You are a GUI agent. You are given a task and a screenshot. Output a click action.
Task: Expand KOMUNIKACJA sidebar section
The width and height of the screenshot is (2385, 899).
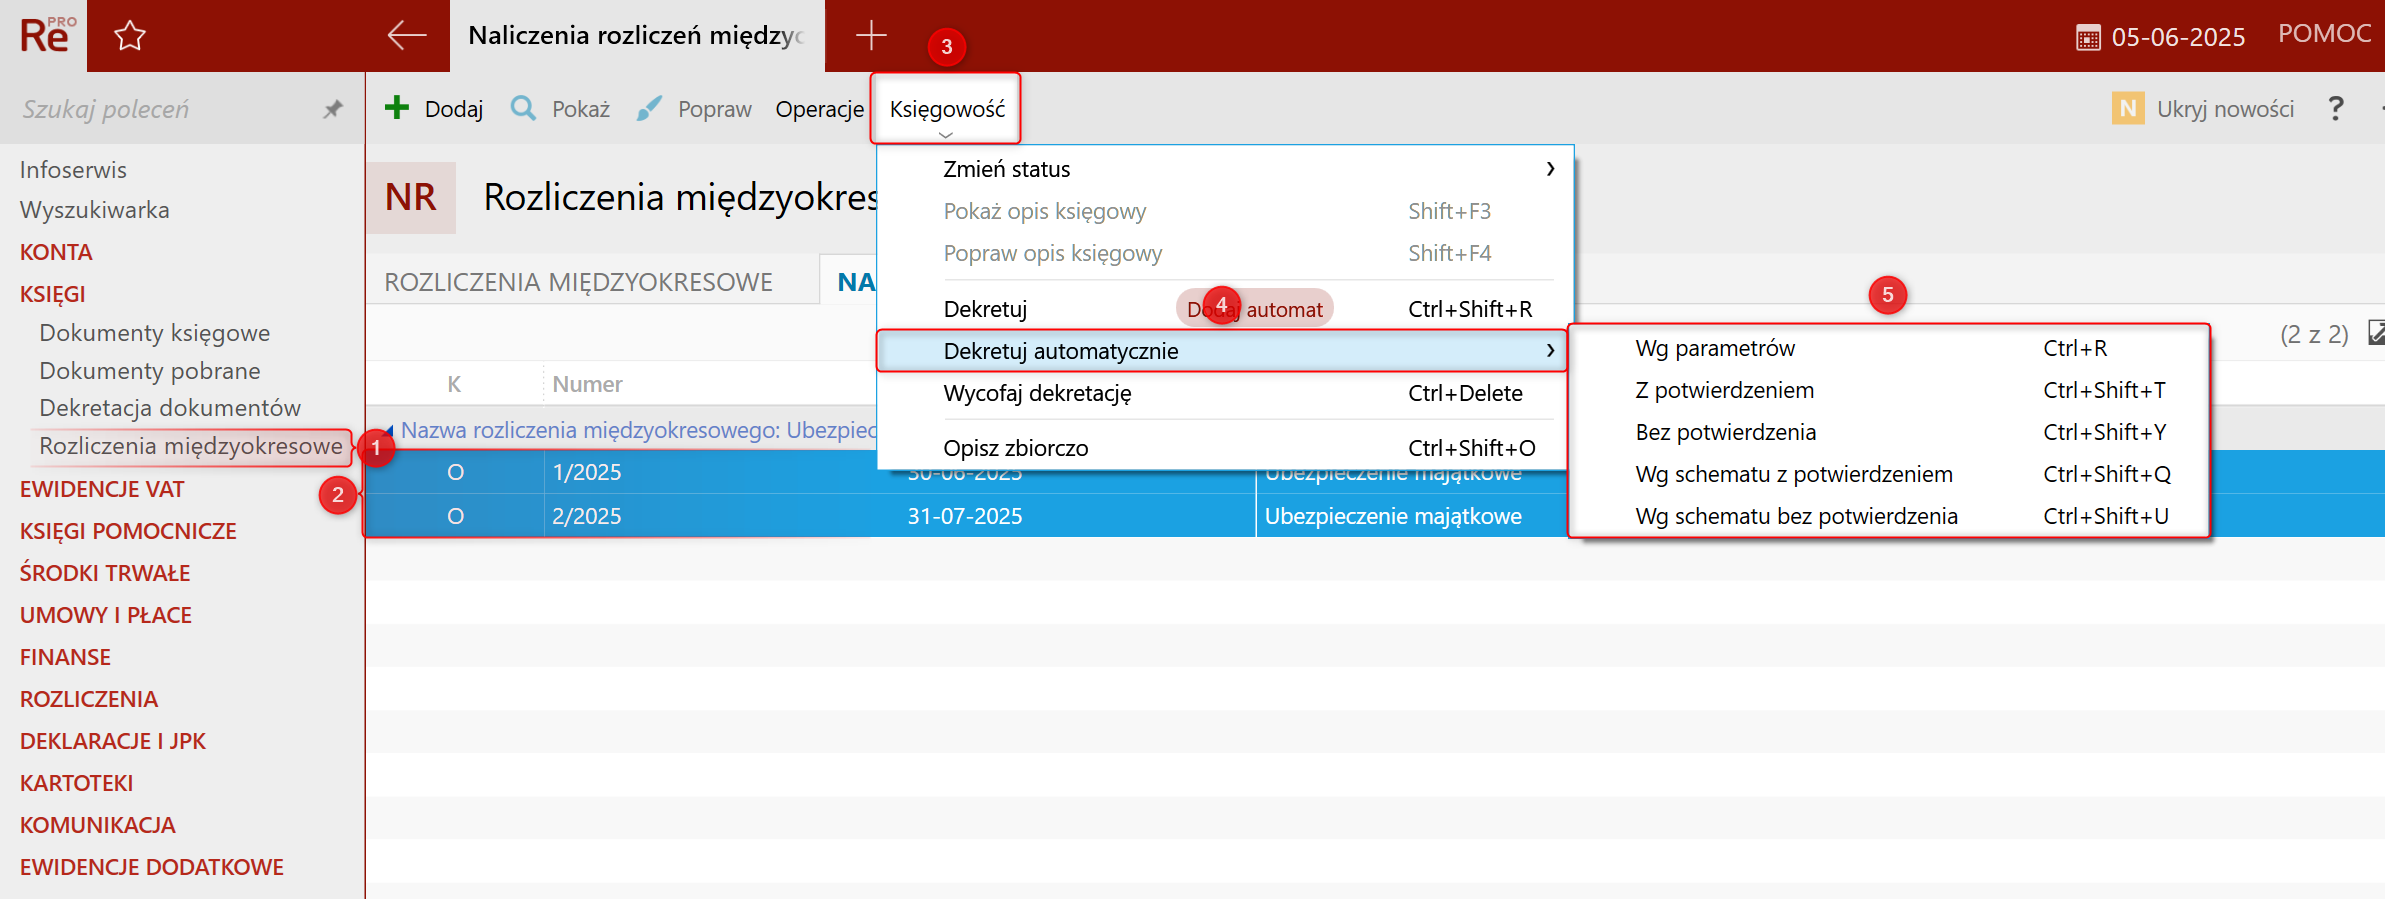click(x=98, y=825)
